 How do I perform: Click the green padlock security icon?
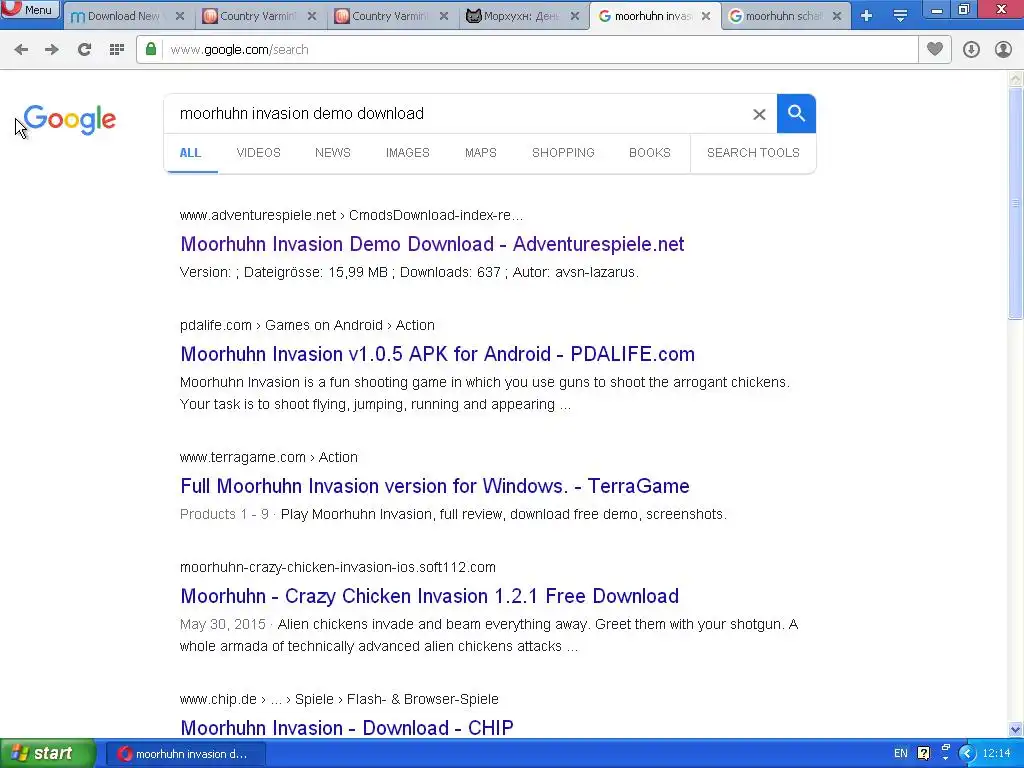tap(151, 49)
